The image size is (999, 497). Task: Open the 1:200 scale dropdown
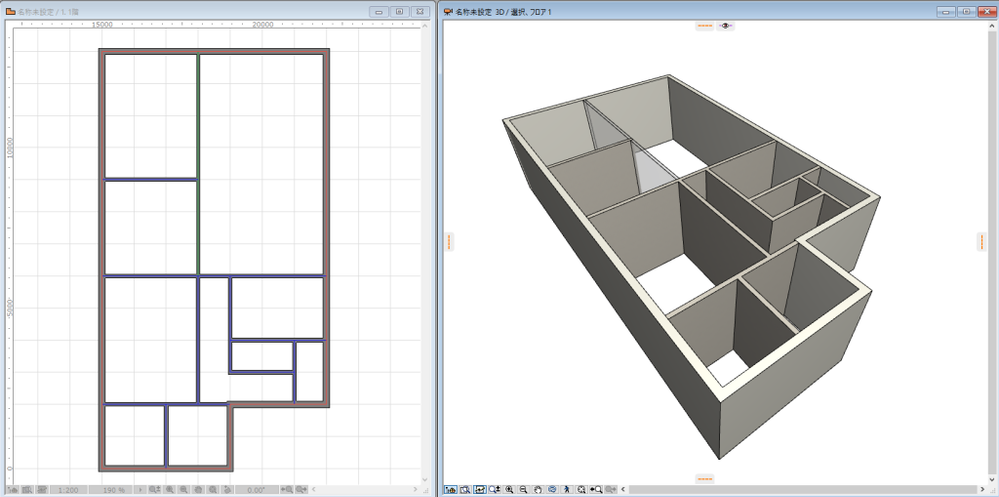tap(68, 490)
